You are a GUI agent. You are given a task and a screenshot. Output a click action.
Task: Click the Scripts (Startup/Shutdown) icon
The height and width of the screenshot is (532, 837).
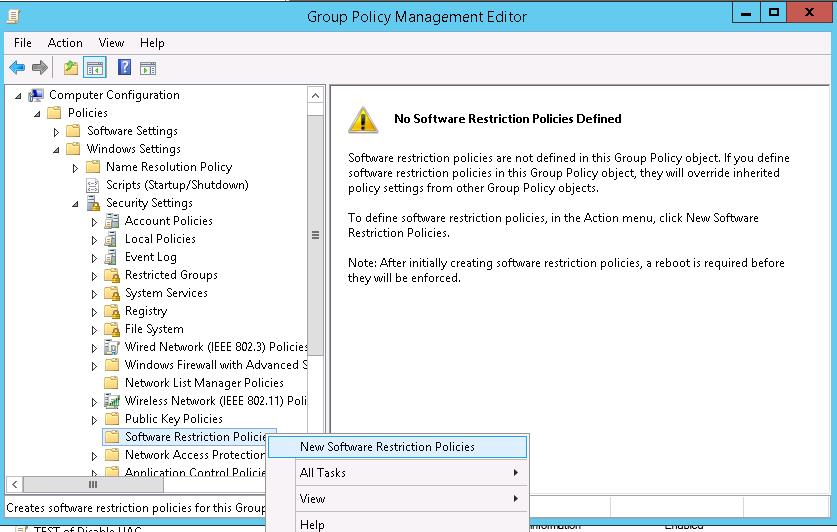[x=92, y=185]
